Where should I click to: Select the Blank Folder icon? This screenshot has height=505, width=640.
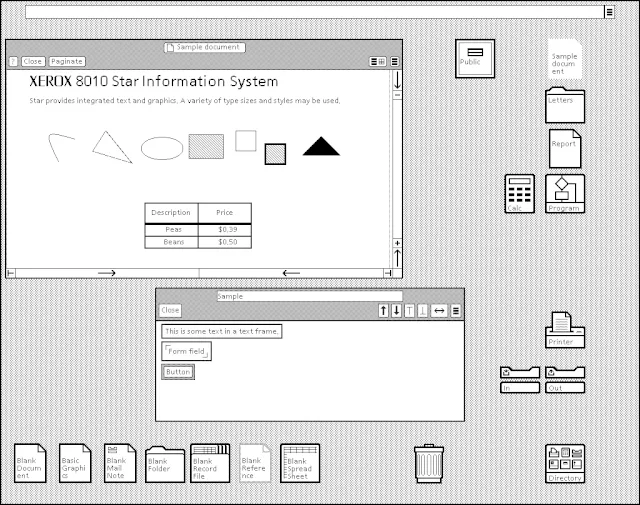pos(165,464)
